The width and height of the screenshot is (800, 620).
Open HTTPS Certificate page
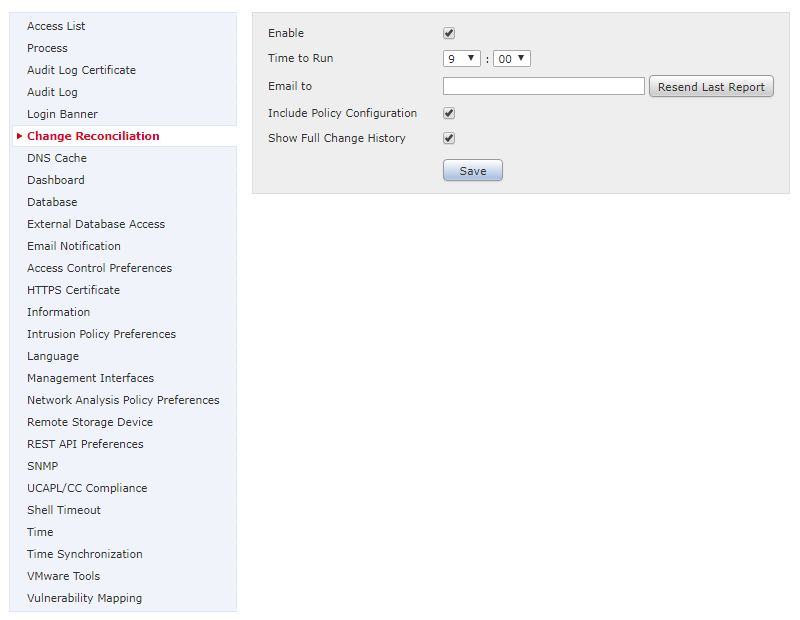point(73,289)
